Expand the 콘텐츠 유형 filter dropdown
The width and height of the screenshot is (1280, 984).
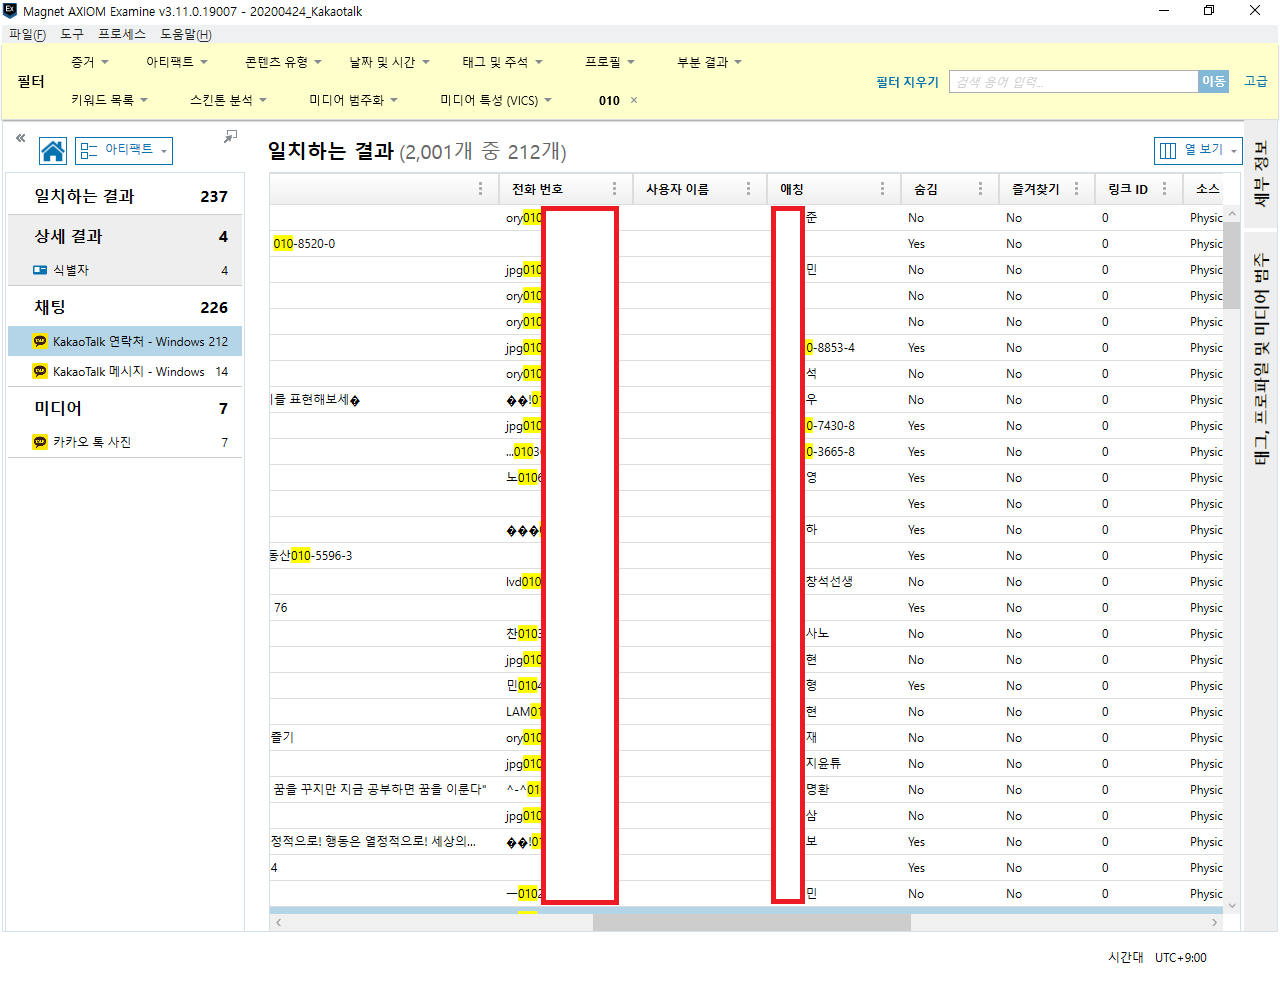[x=284, y=62]
